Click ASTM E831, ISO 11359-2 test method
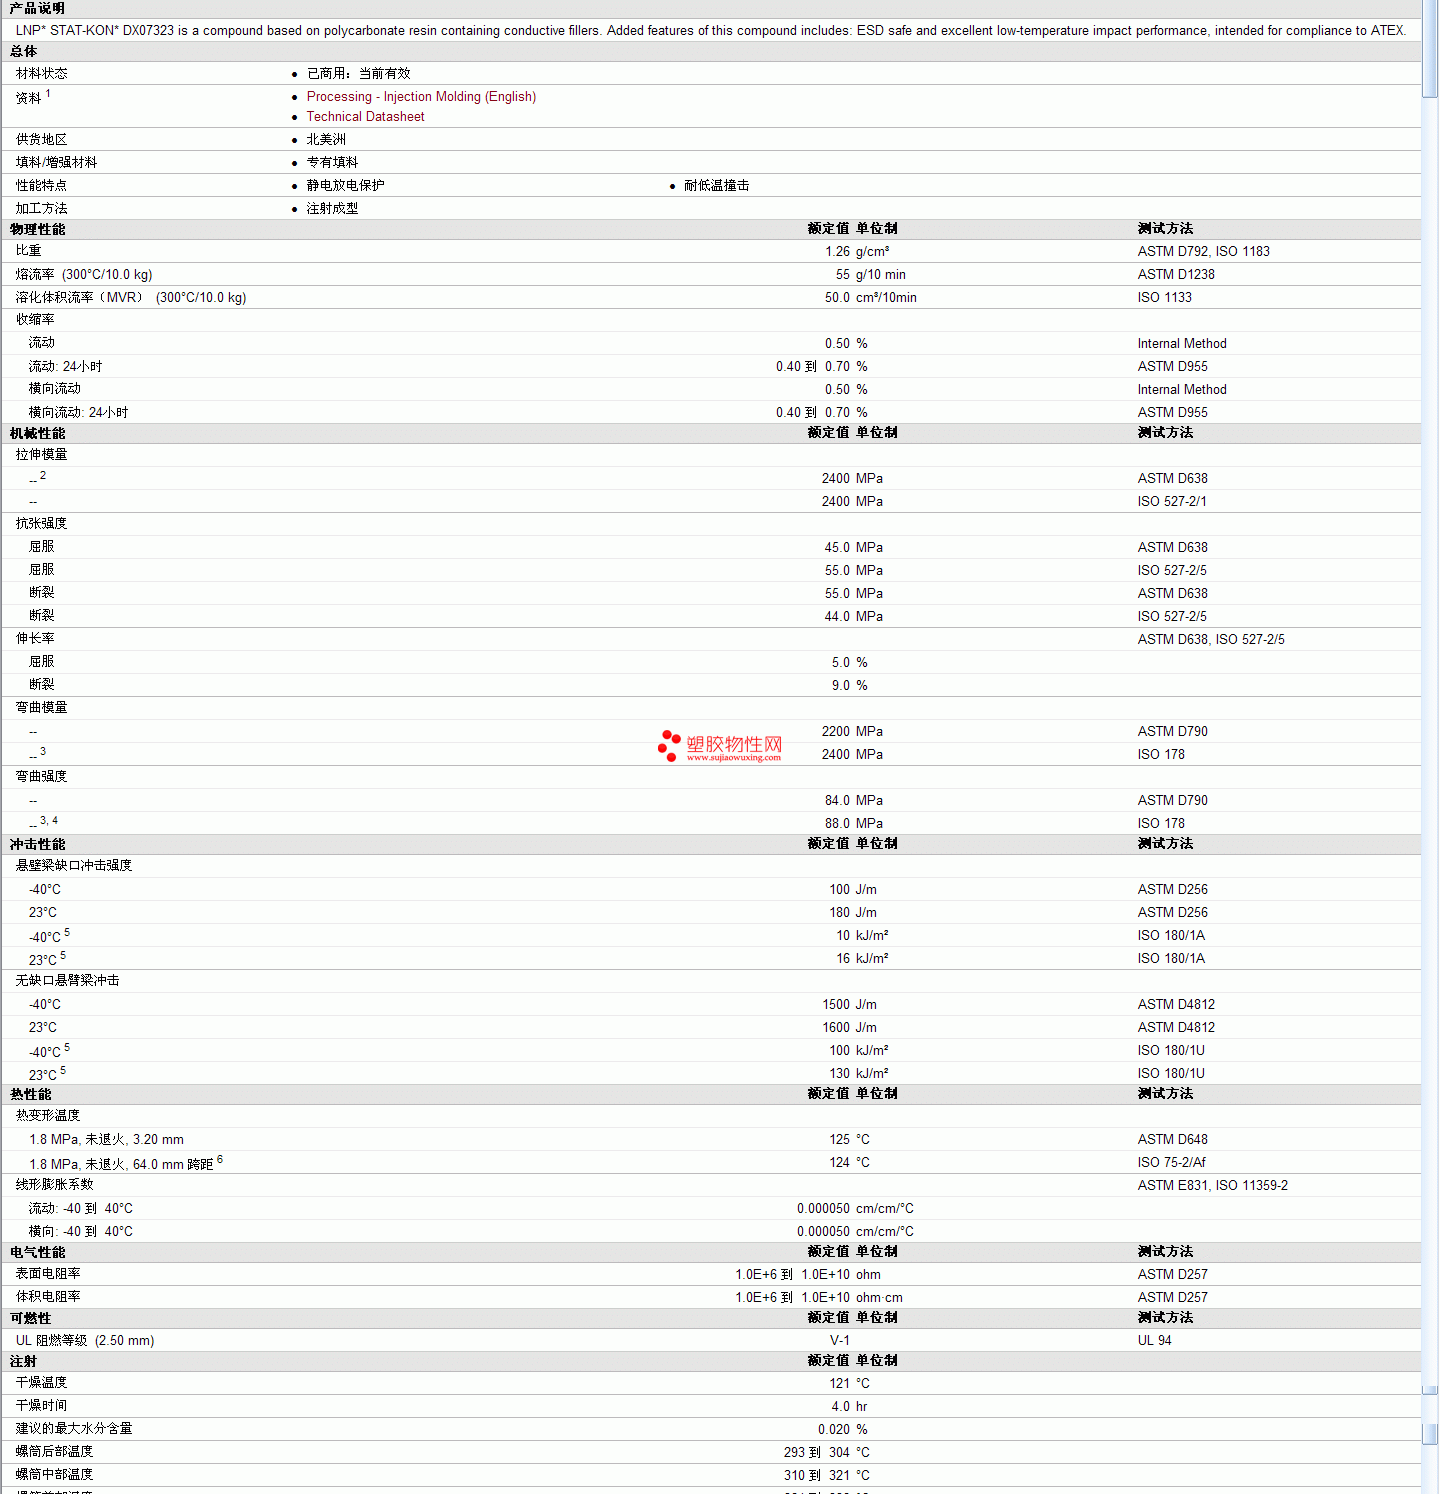Image resolution: width=1440 pixels, height=1494 pixels. pos(1212,1186)
